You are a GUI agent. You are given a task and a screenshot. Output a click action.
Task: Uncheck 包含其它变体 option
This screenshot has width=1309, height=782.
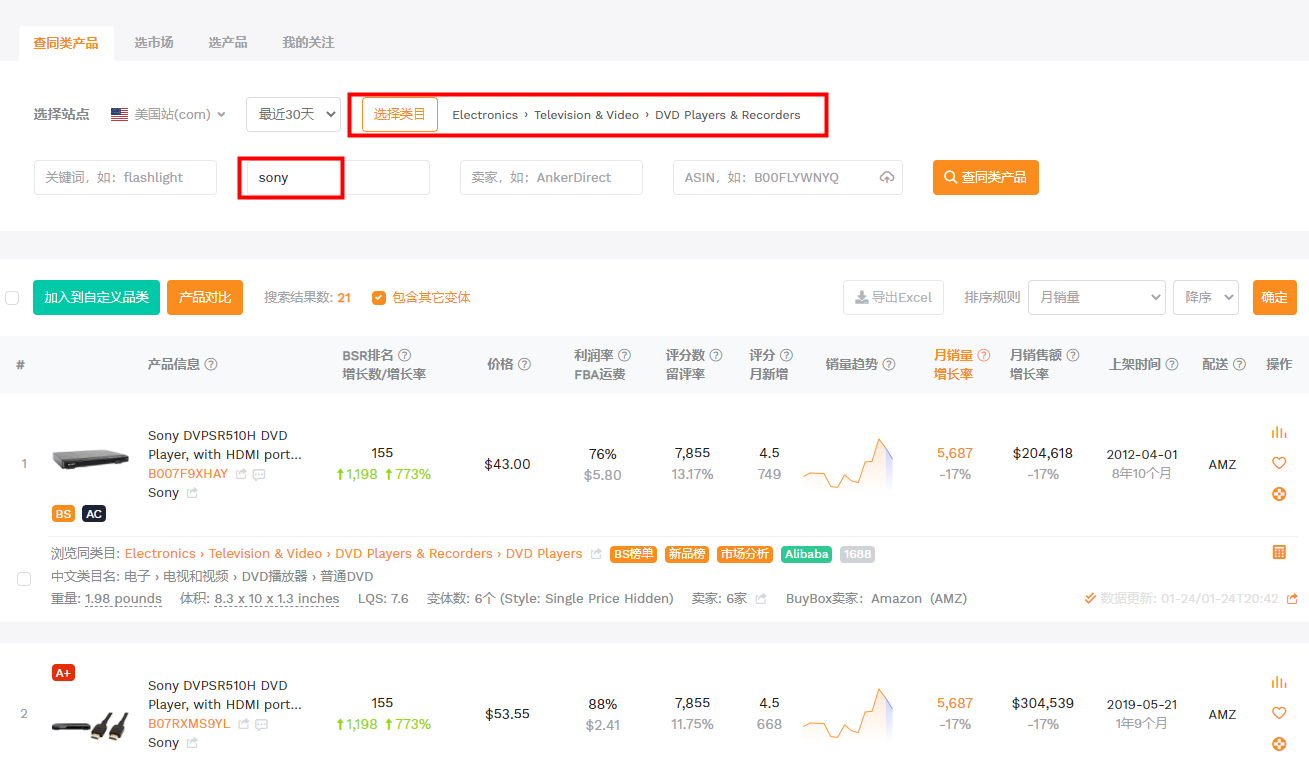click(379, 298)
